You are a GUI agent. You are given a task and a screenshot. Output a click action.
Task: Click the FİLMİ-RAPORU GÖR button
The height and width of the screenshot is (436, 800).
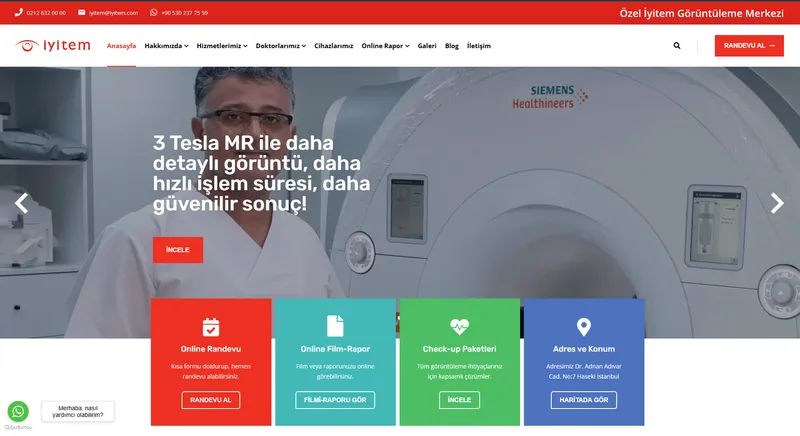tap(335, 400)
